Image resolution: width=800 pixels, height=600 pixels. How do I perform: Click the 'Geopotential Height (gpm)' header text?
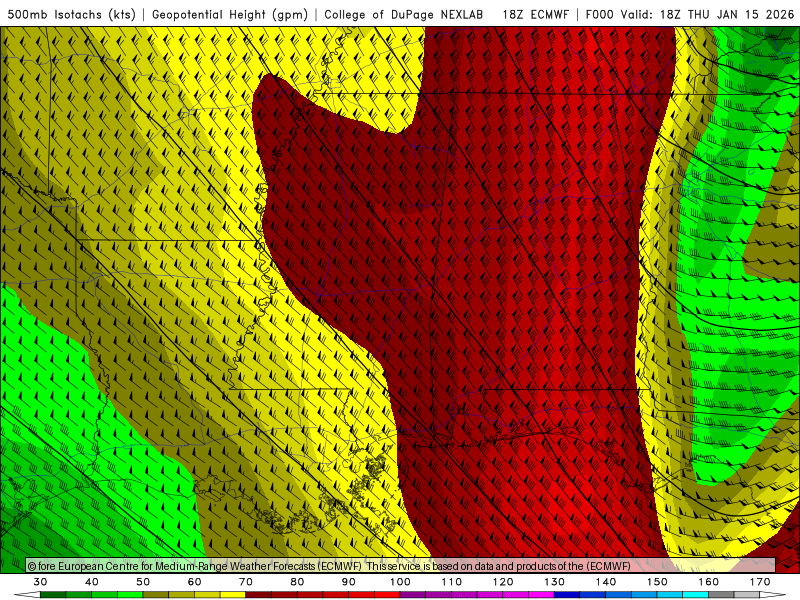[230, 15]
